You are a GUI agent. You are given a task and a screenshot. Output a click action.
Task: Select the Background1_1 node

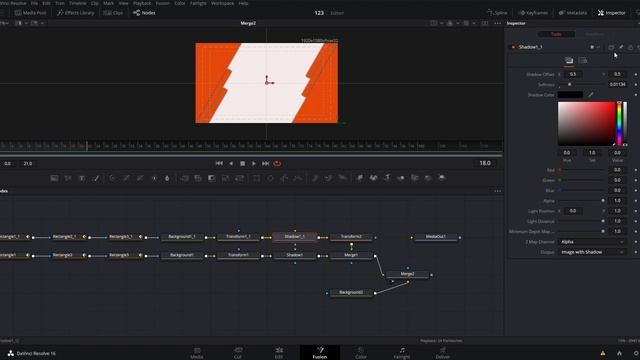coord(182,237)
